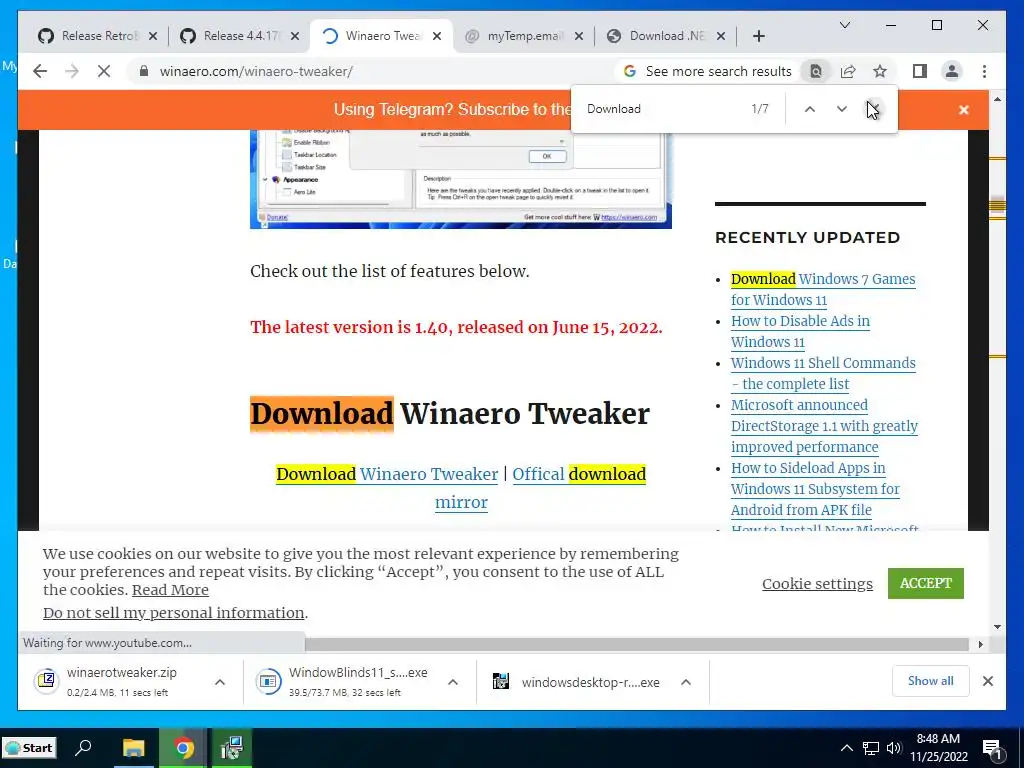Click the find-in-page search icon in address bar
Screen dimensions: 1024x768
tap(816, 71)
